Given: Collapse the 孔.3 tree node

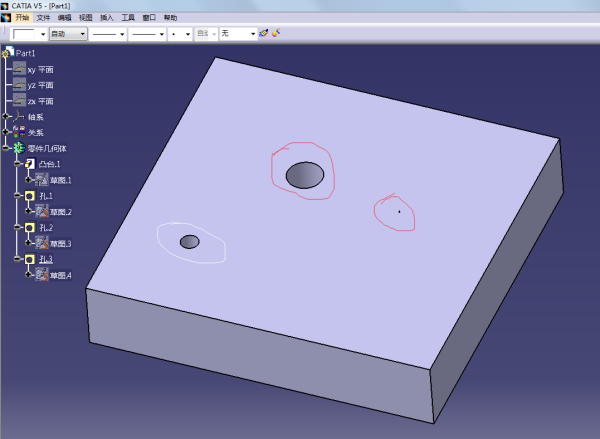Looking at the screenshot, I should pos(18,259).
